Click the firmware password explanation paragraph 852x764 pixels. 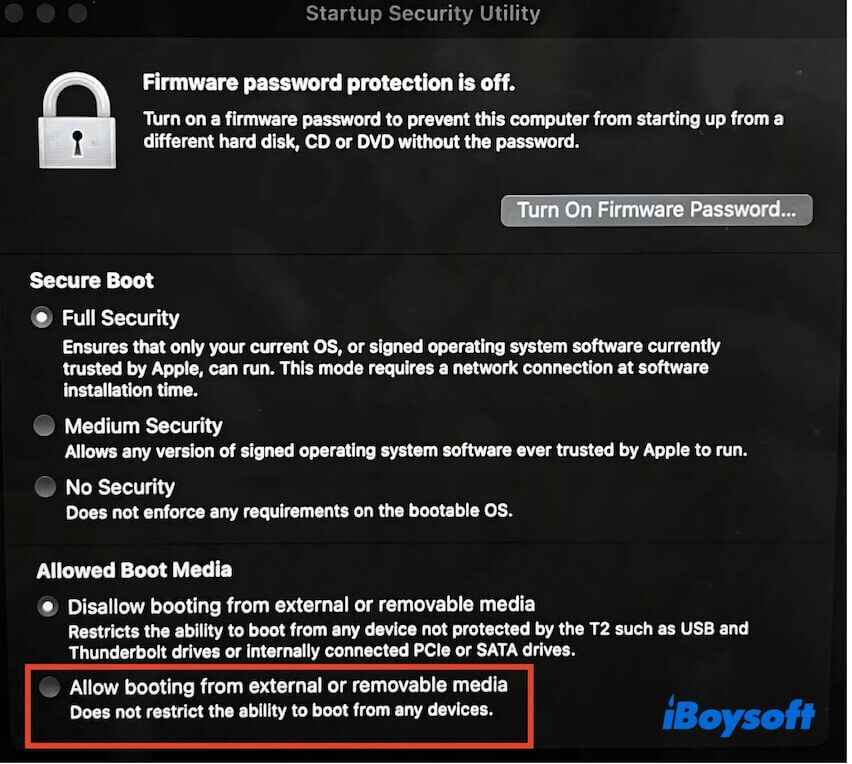pyautogui.click(x=462, y=130)
